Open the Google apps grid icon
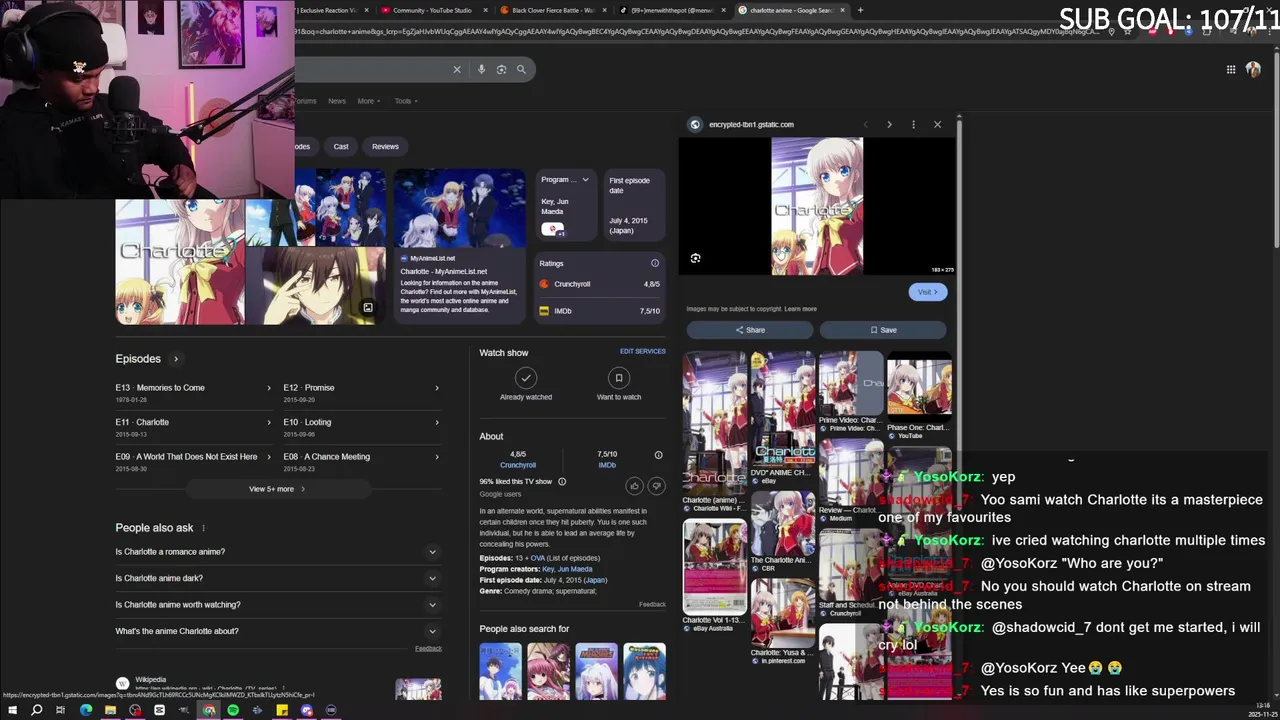The height and width of the screenshot is (720, 1280). tap(1231, 69)
